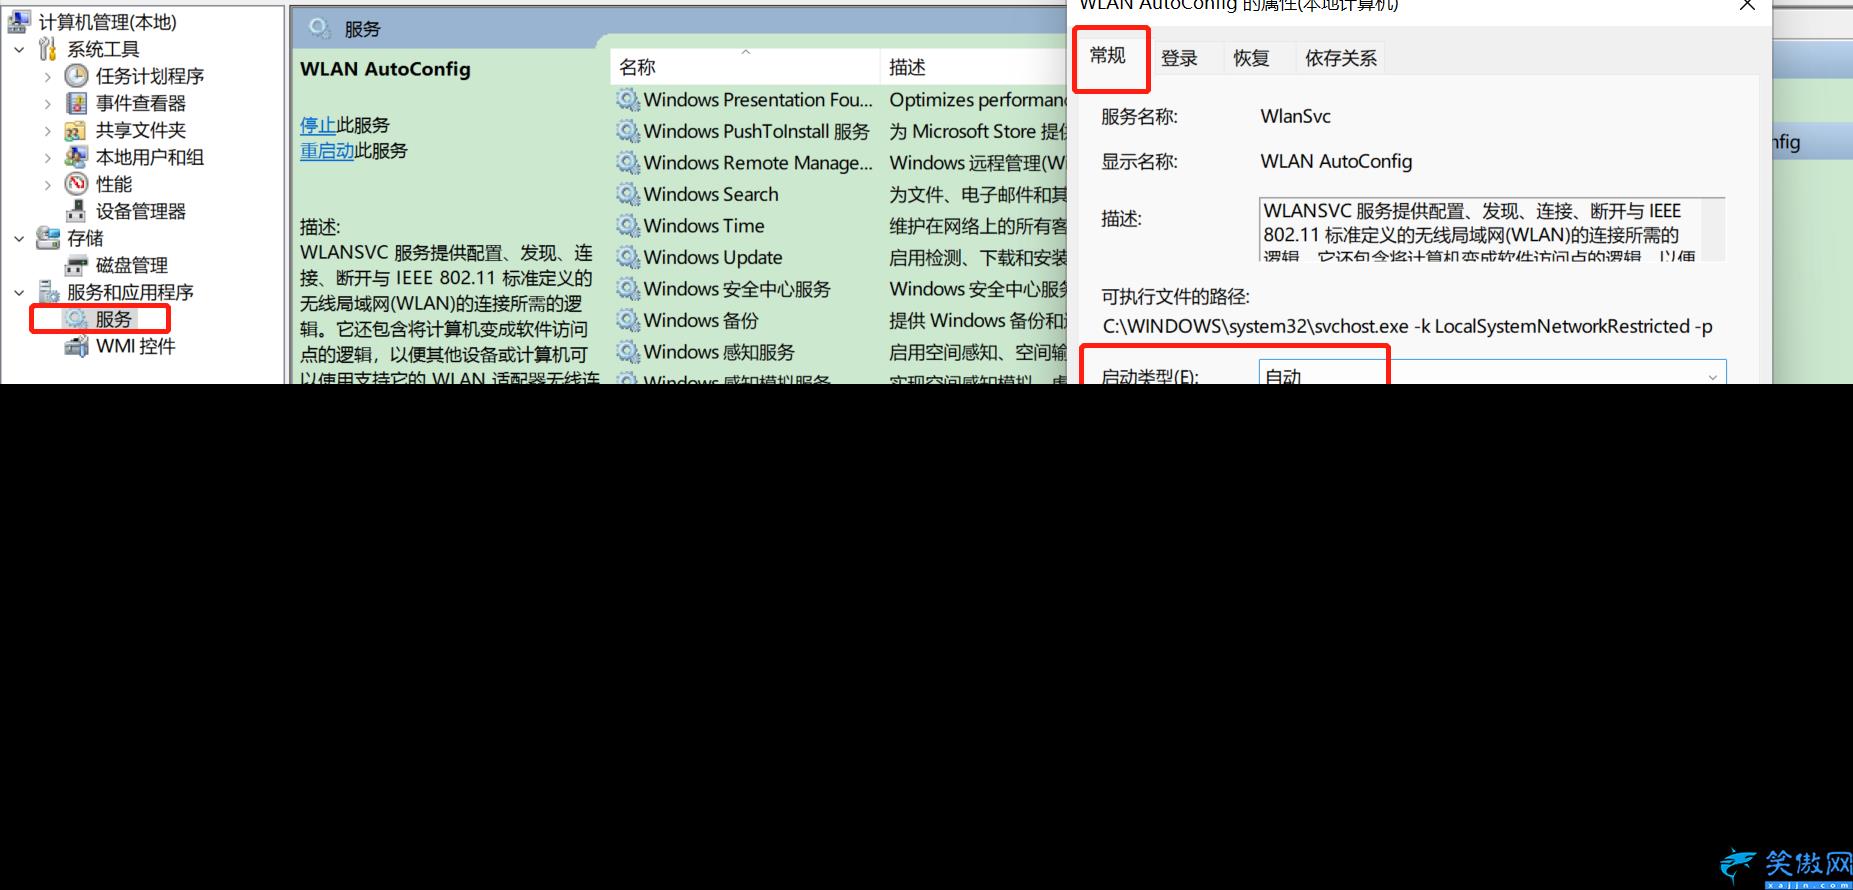Select WMI Control icon in tree

pos(76,346)
